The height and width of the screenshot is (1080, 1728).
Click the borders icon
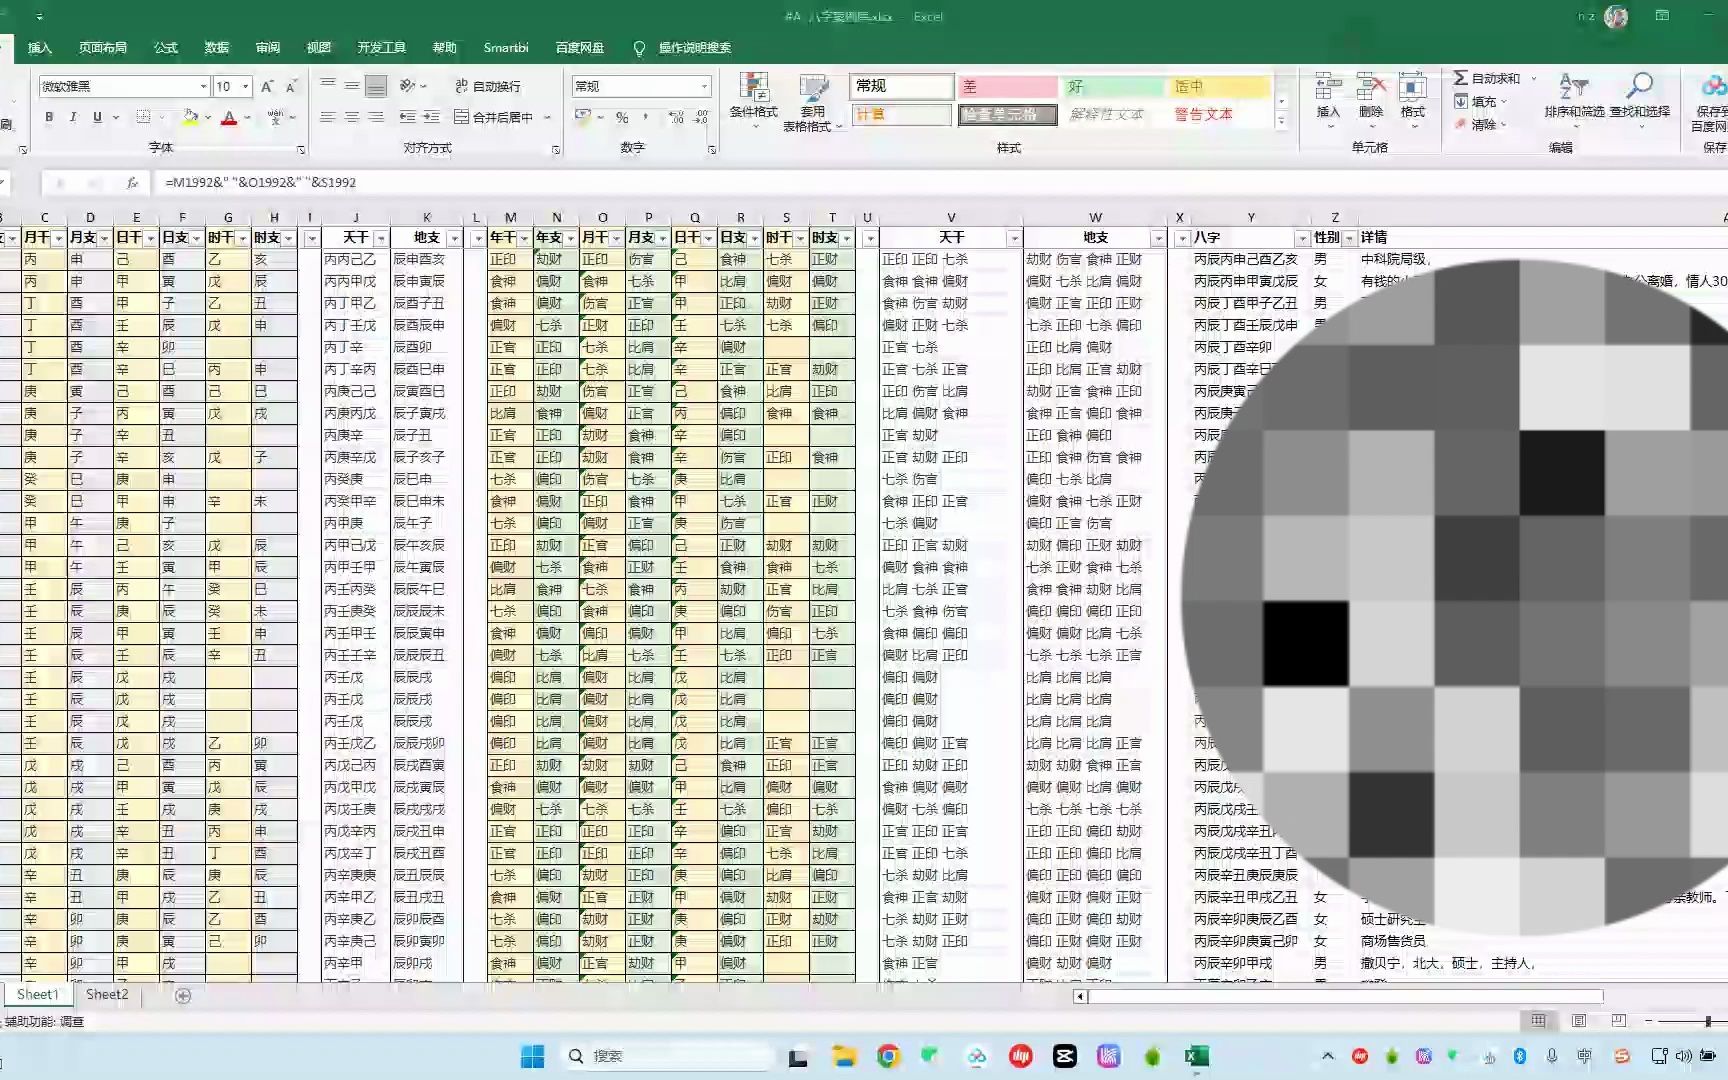[x=144, y=117]
